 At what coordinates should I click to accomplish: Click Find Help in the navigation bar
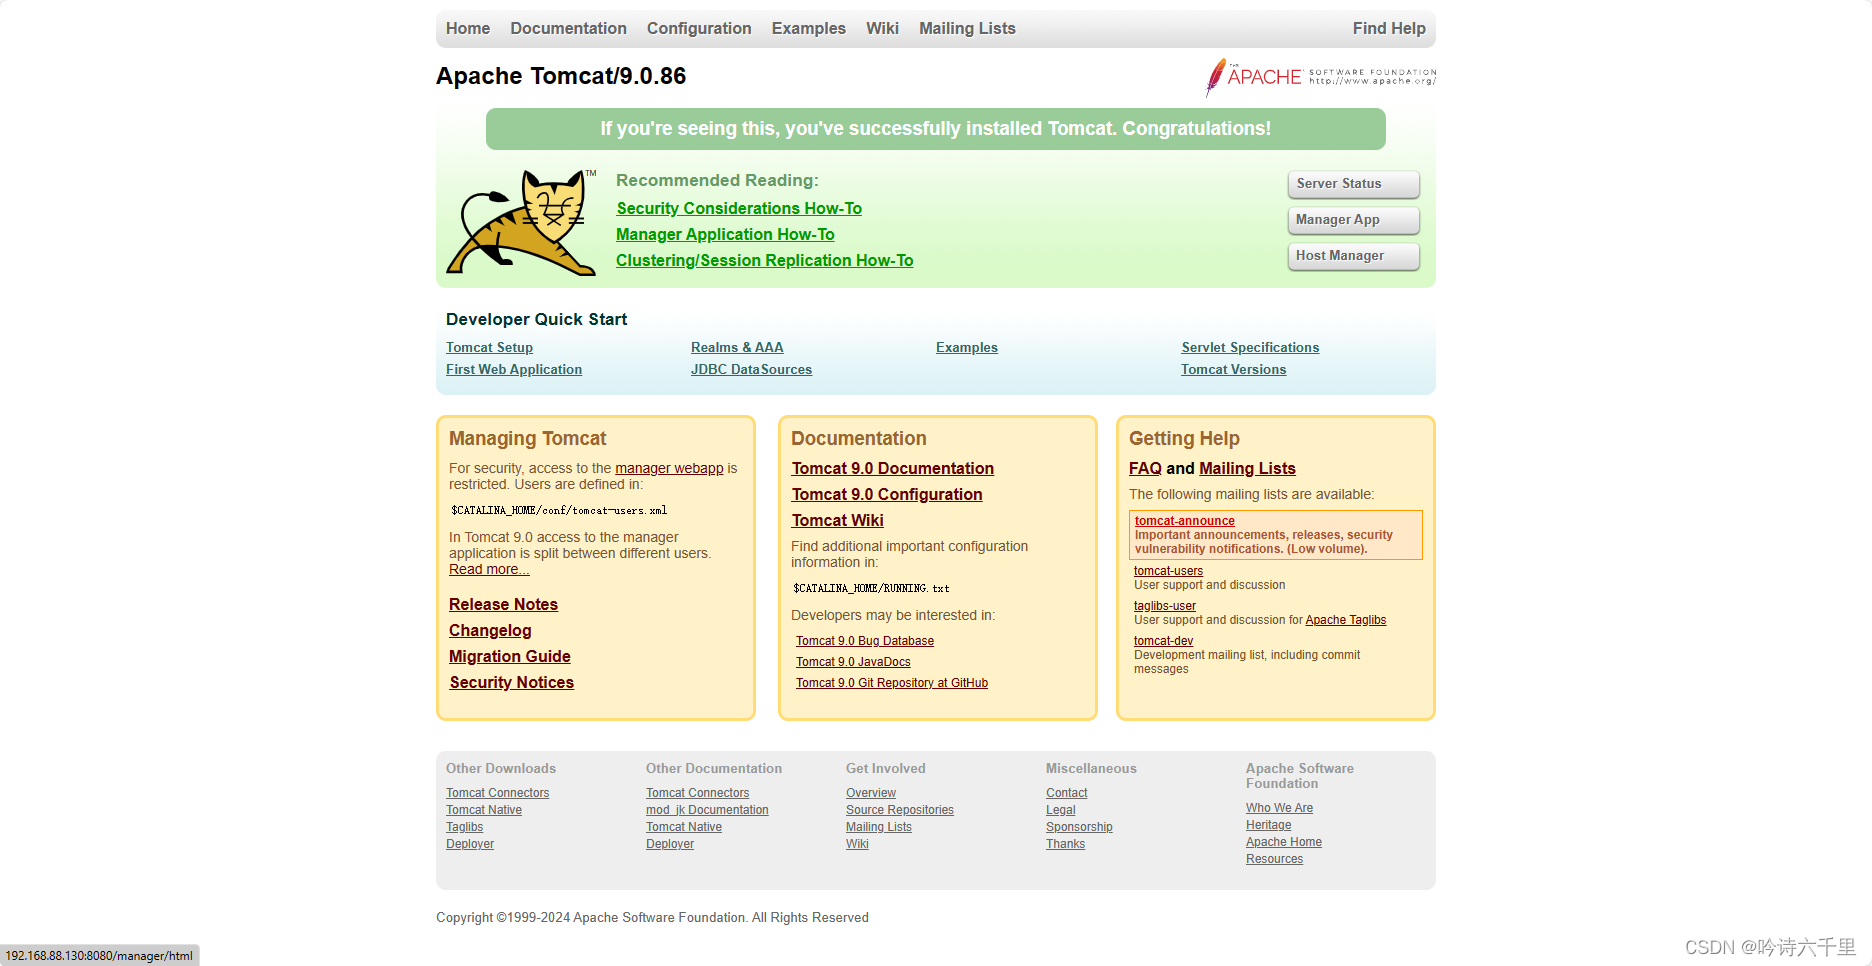click(x=1389, y=28)
